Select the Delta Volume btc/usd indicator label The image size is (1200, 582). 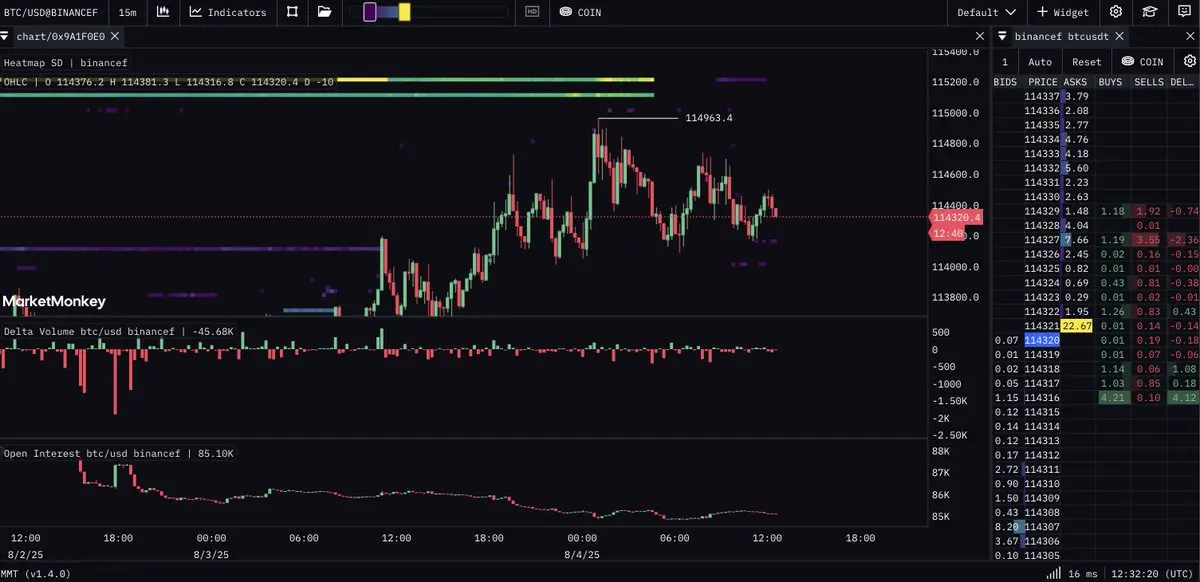[x=119, y=331]
